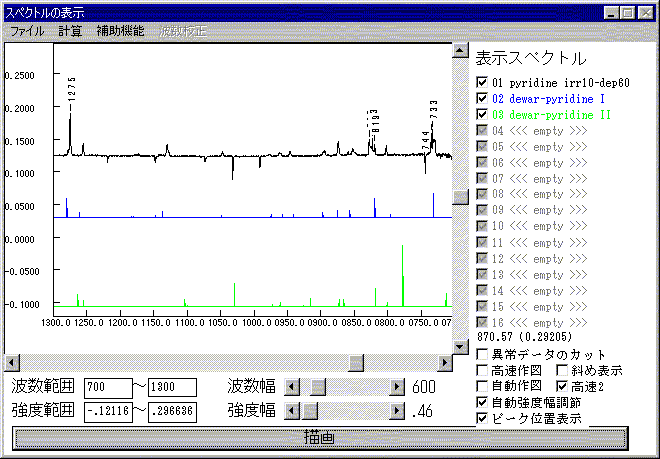Screen dimensions: 660x459
Task: Open the 計算 menu
Action: (x=70, y=31)
